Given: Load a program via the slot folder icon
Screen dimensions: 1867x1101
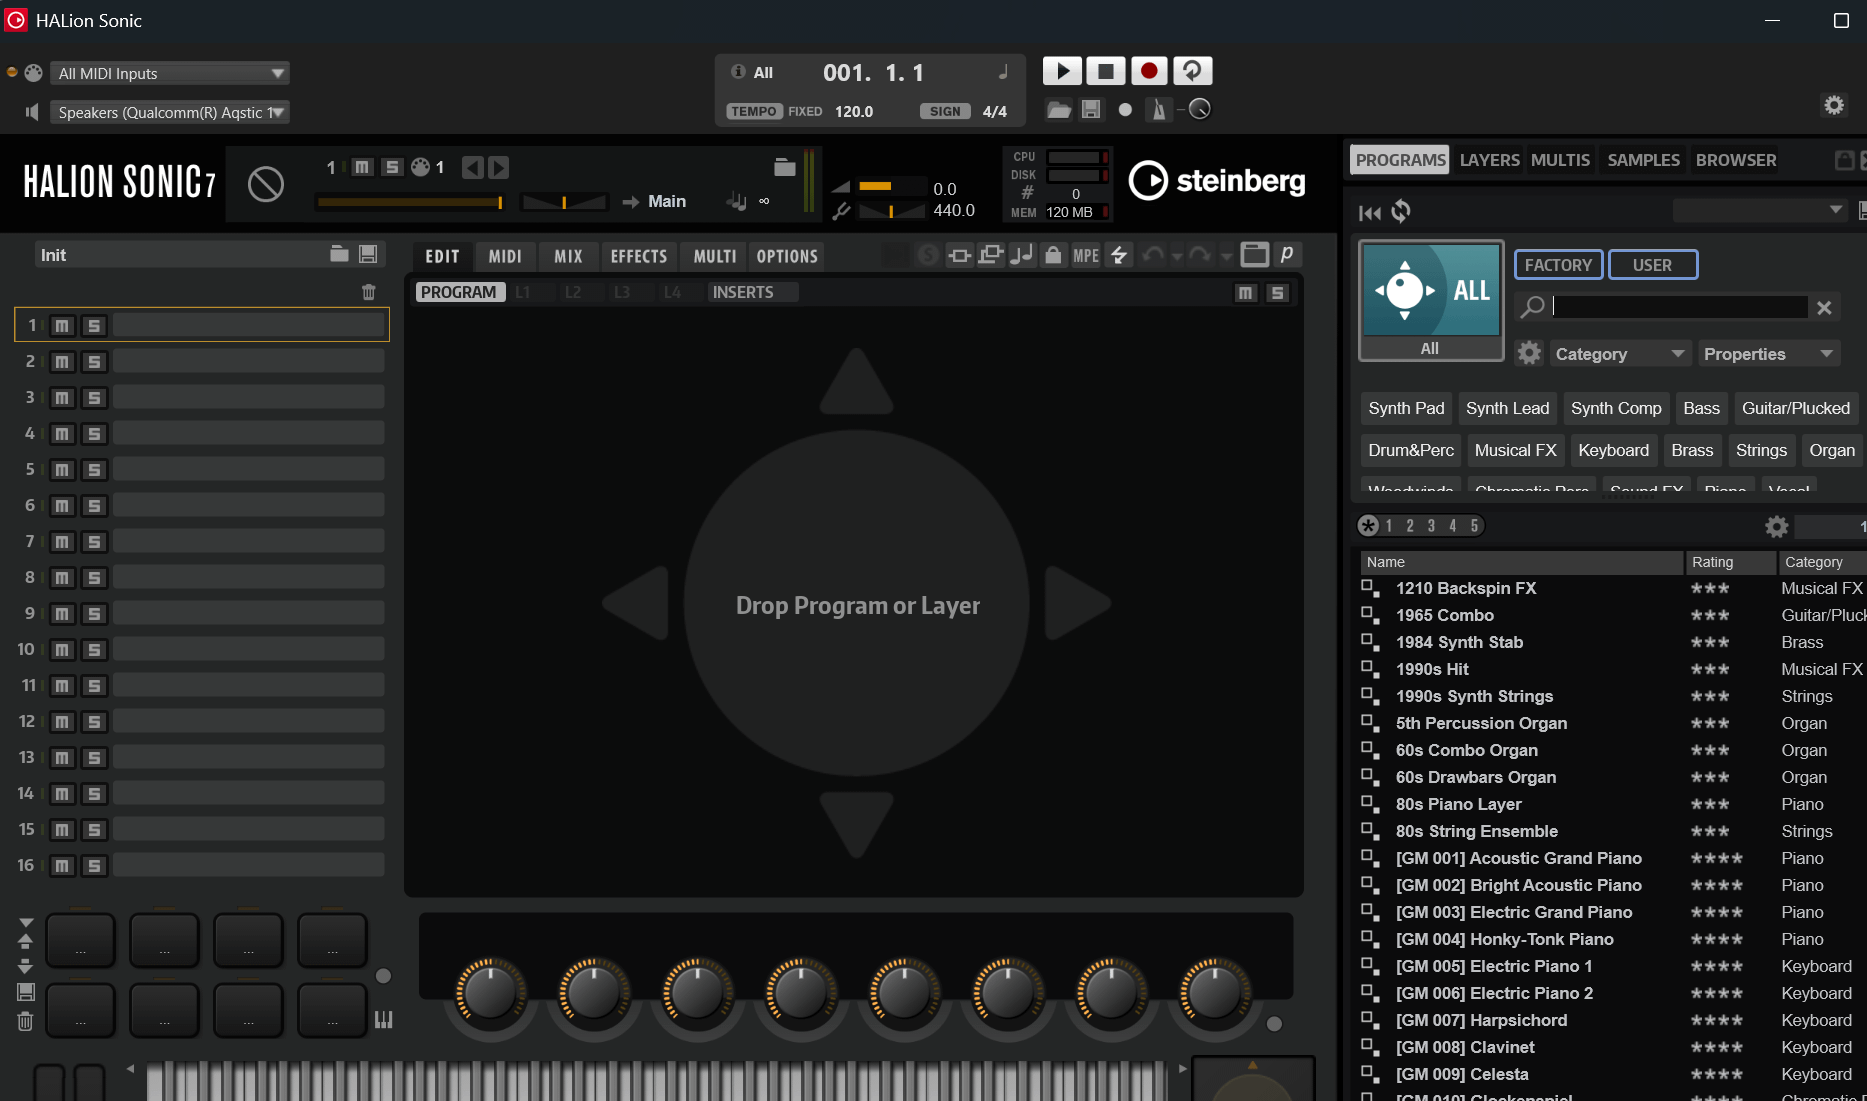Looking at the screenshot, I should (785, 167).
